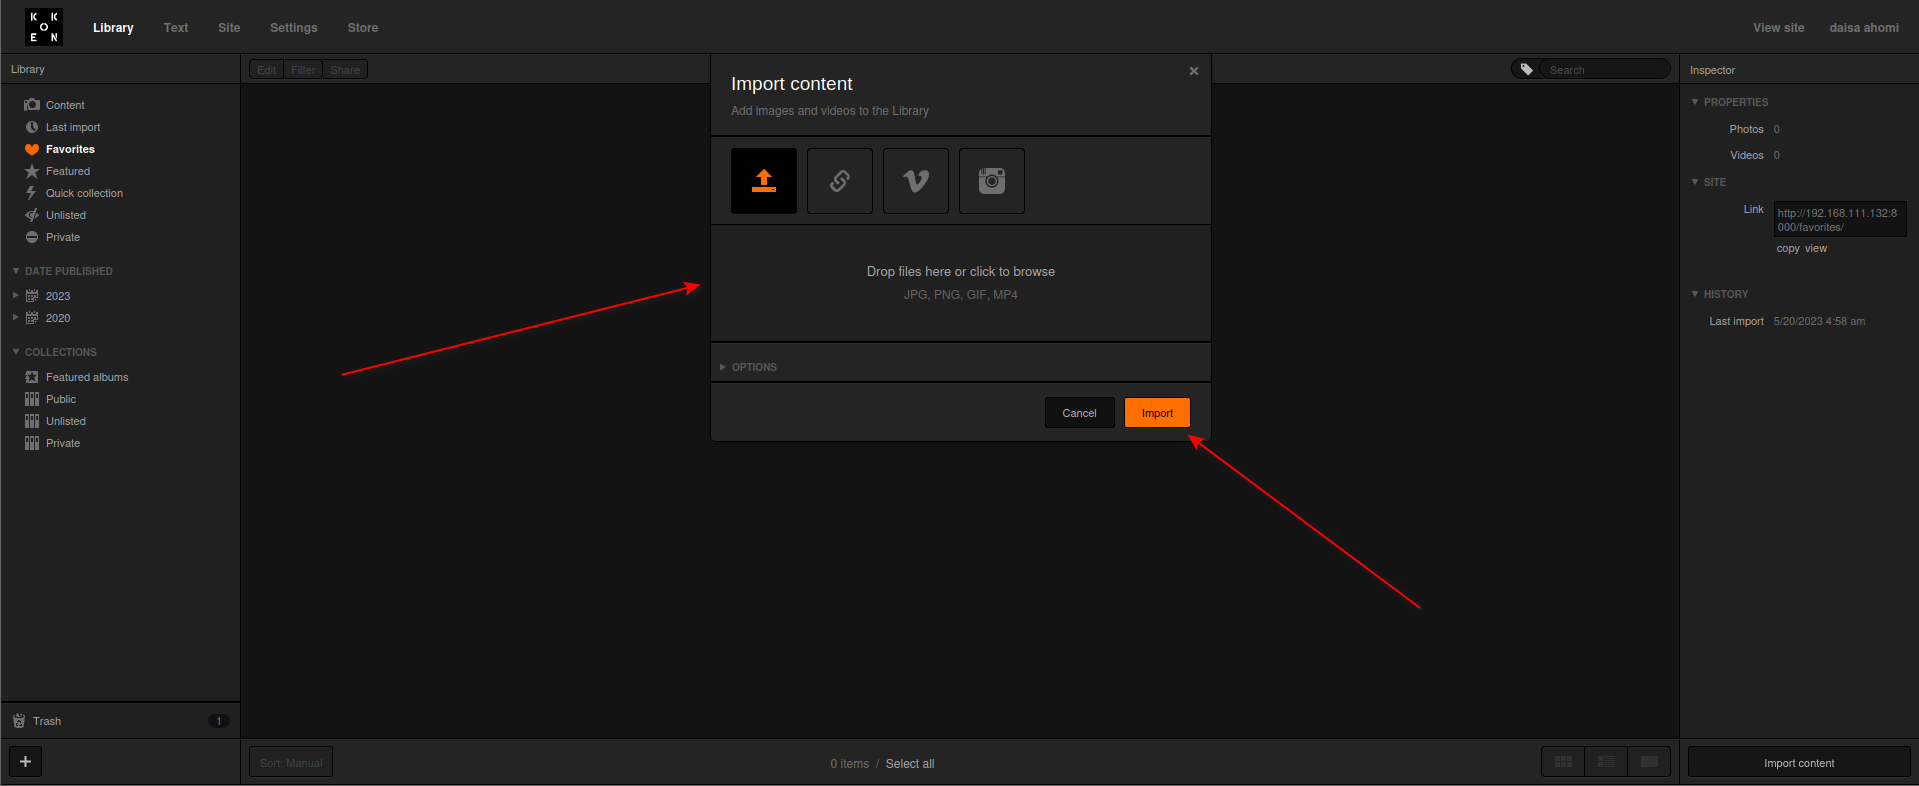1919x786 pixels.
Task: Click the copy link under Site Link
Action: [1788, 249]
